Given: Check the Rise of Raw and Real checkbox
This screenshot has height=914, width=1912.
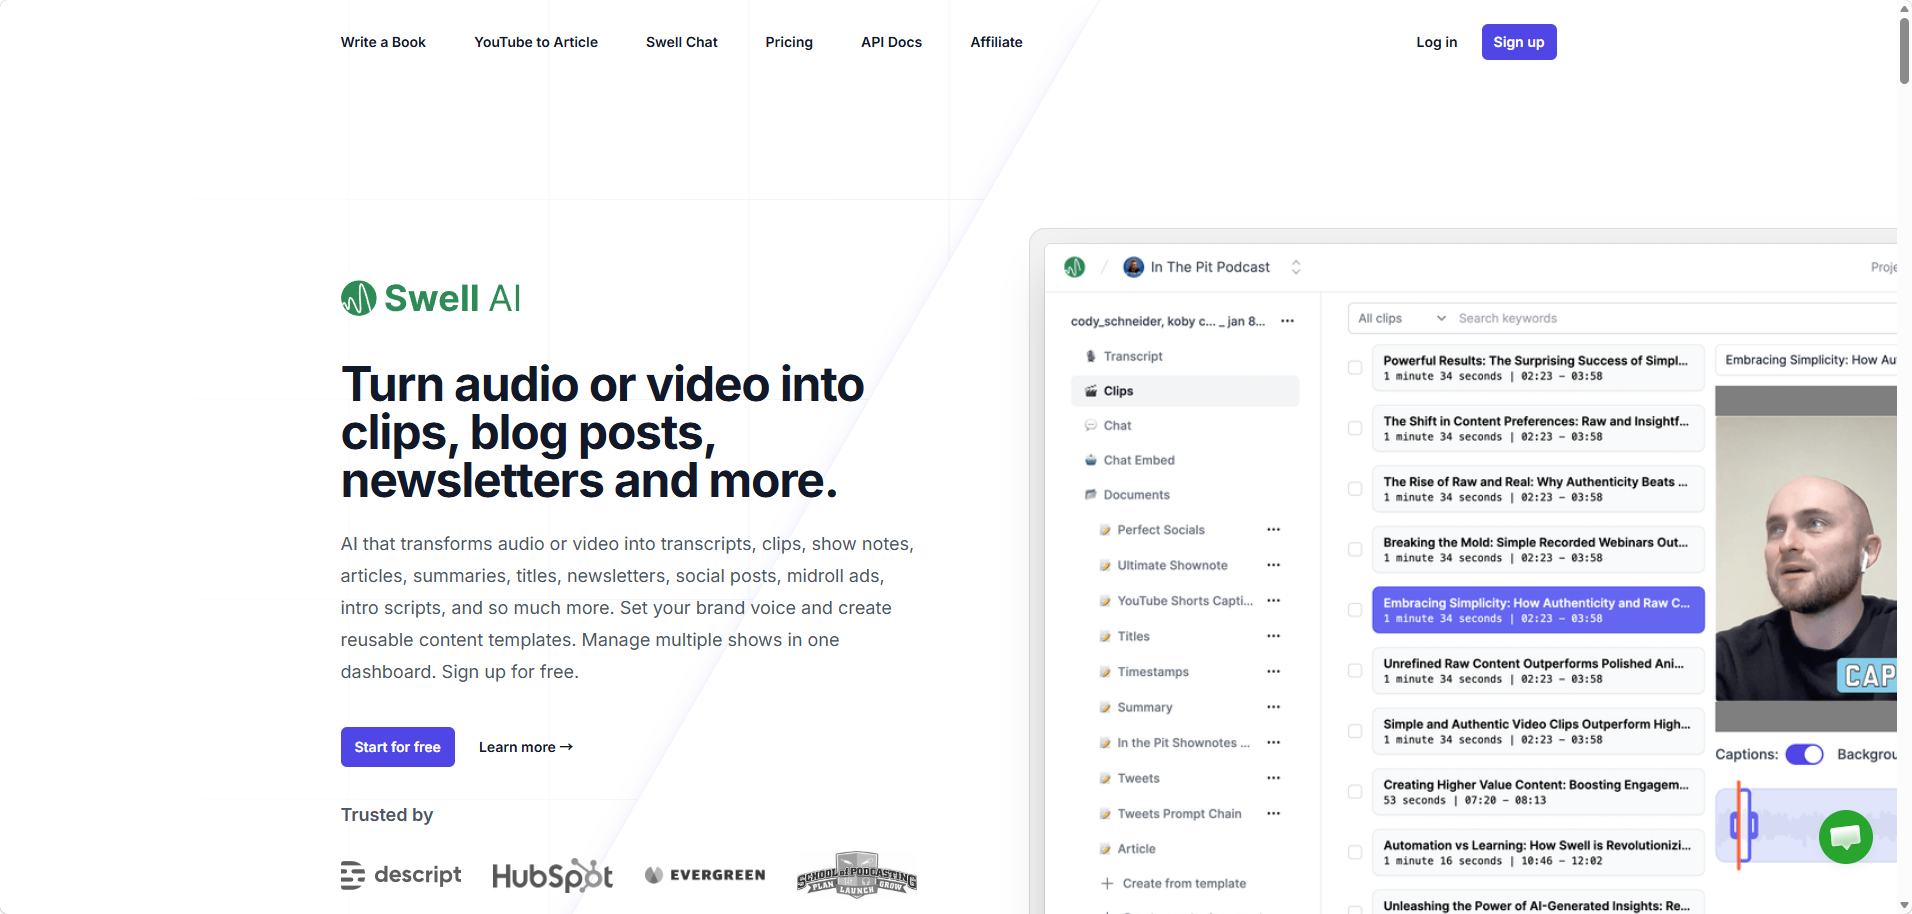Looking at the screenshot, I should tap(1355, 489).
